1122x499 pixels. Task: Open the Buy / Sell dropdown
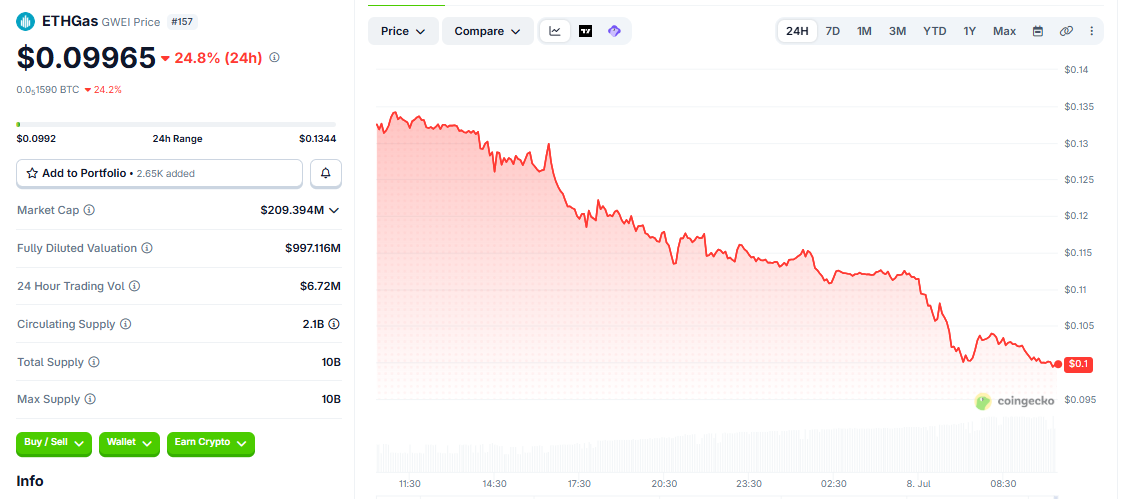[54, 443]
